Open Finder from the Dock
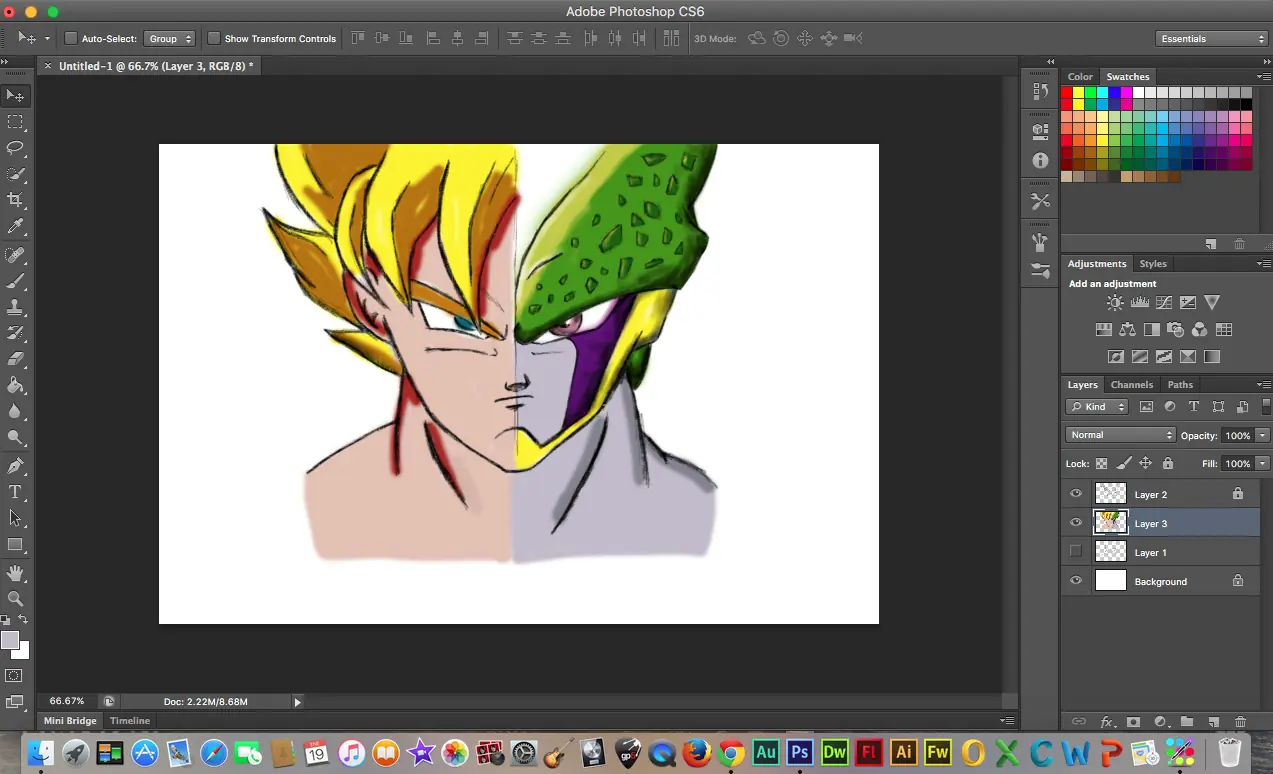Screen dimensions: 1273x774 [x=41, y=752]
